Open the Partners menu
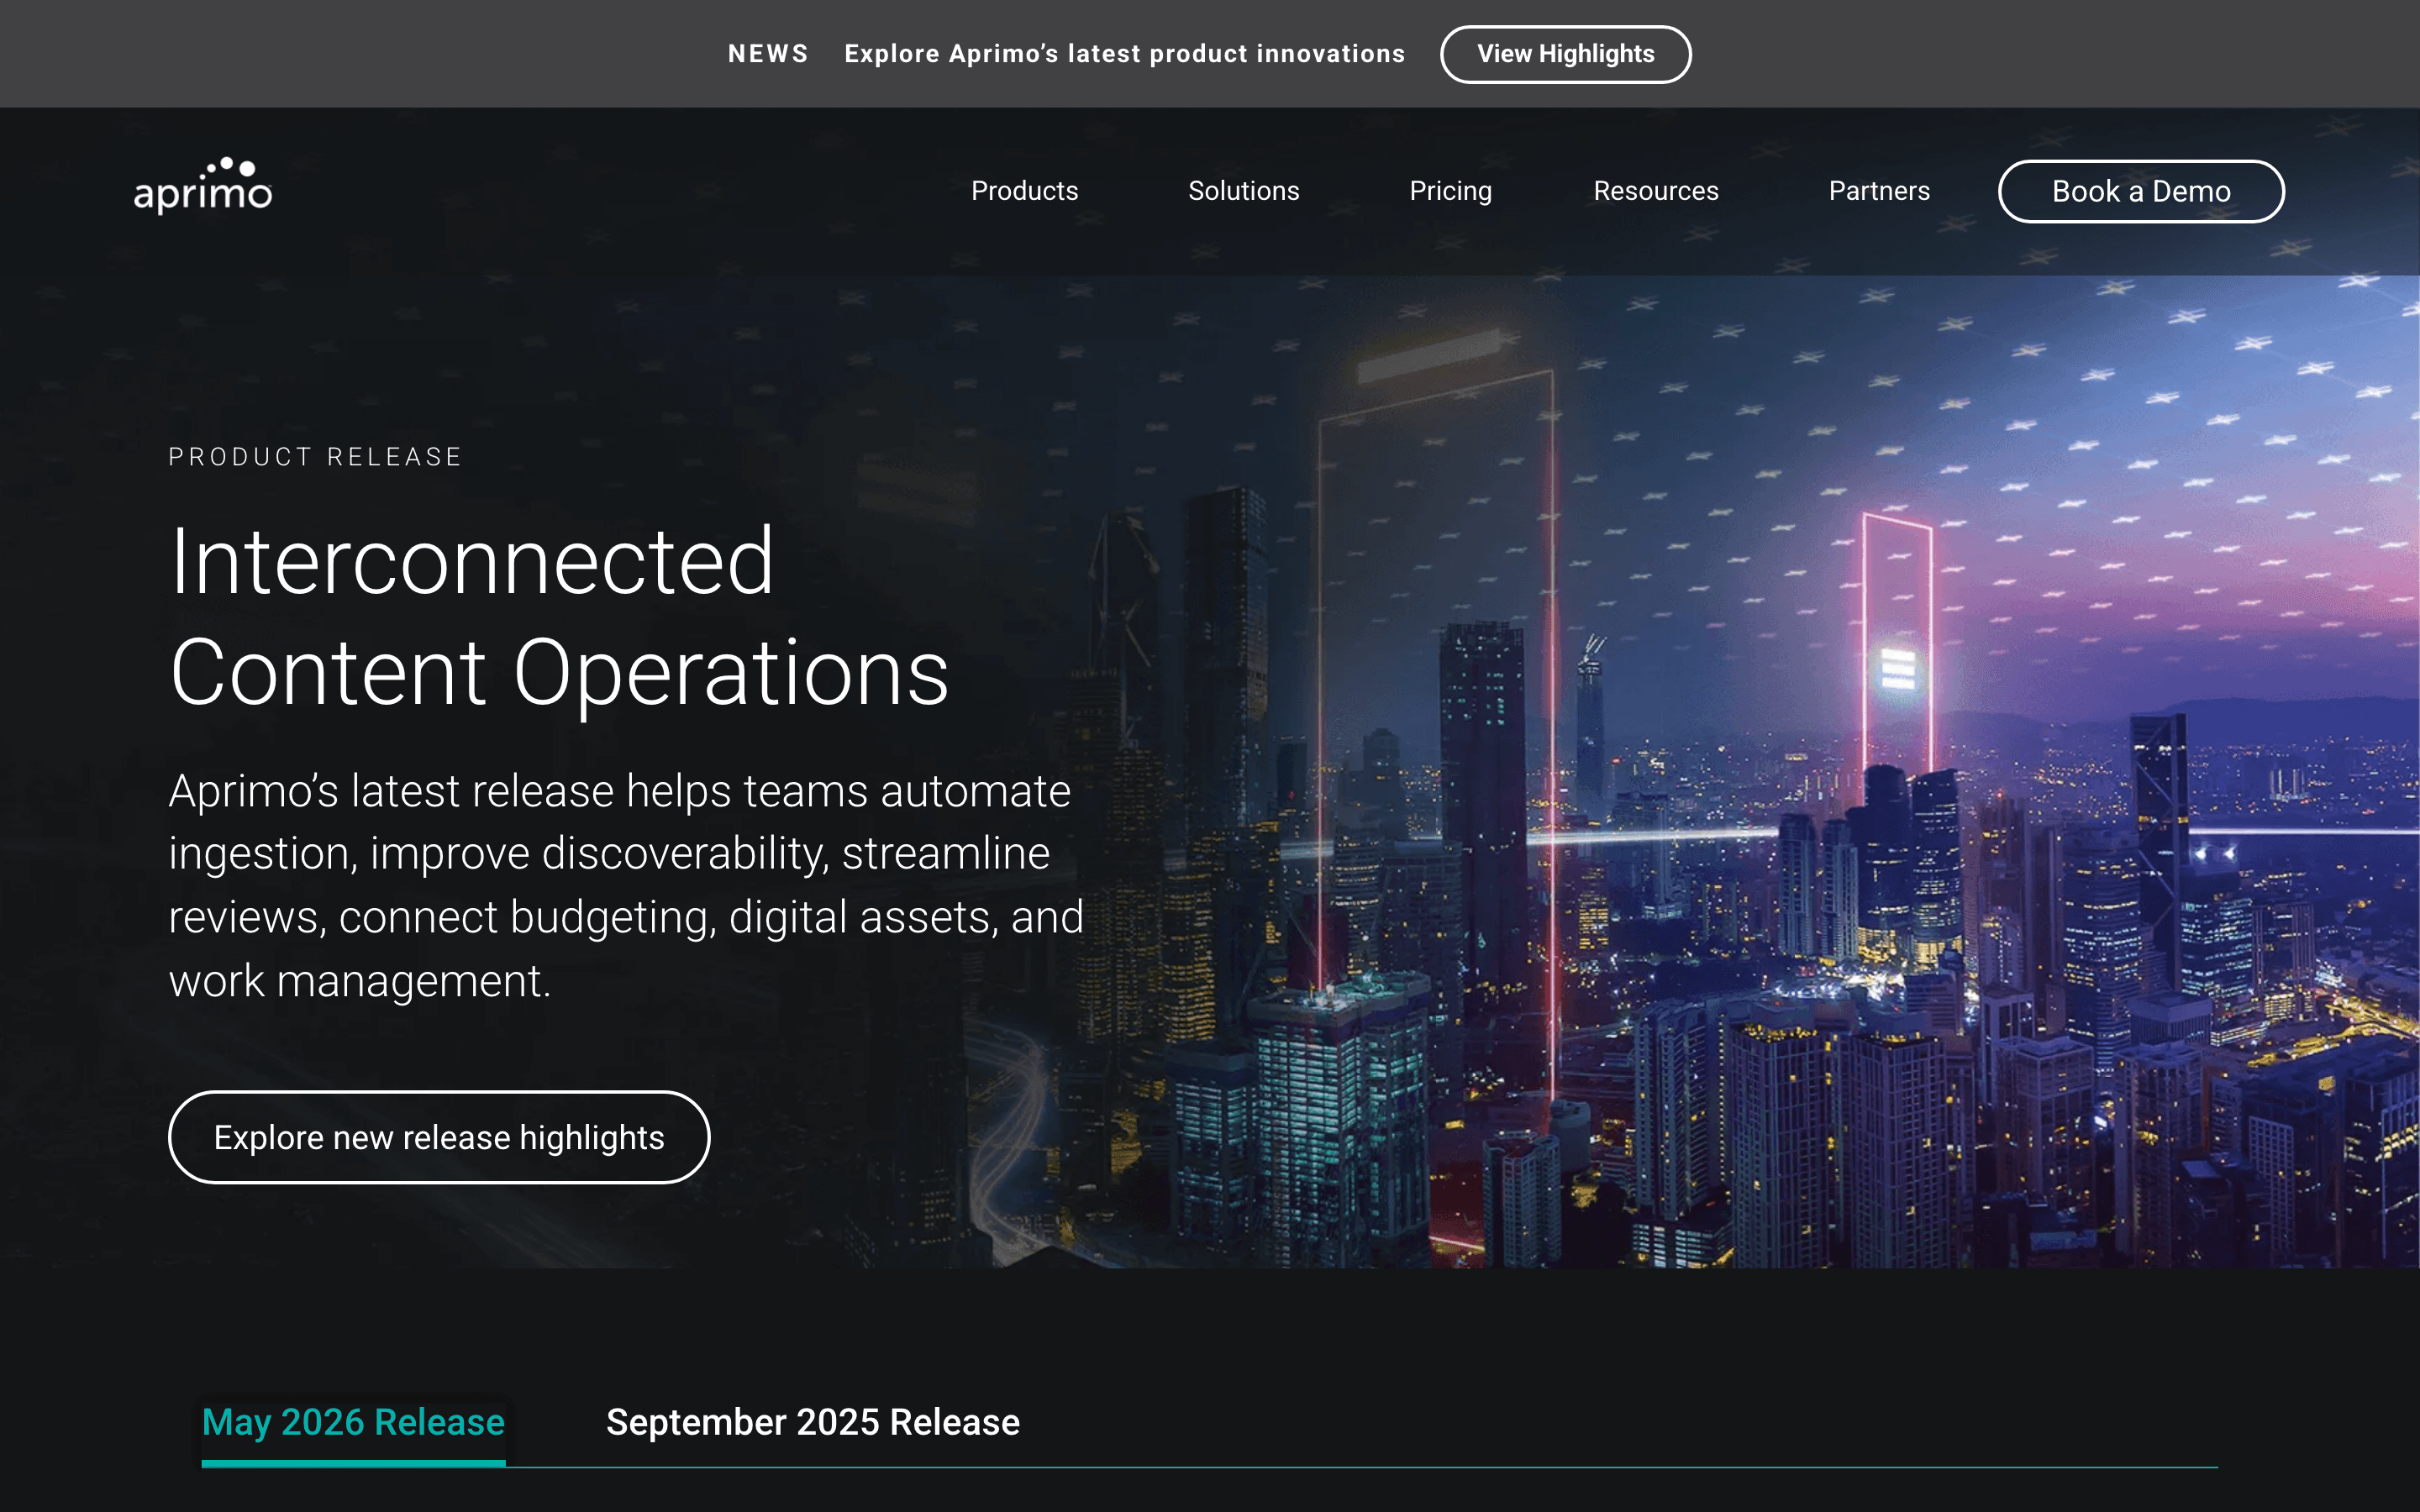Image resolution: width=2420 pixels, height=1512 pixels. pyautogui.click(x=1879, y=191)
